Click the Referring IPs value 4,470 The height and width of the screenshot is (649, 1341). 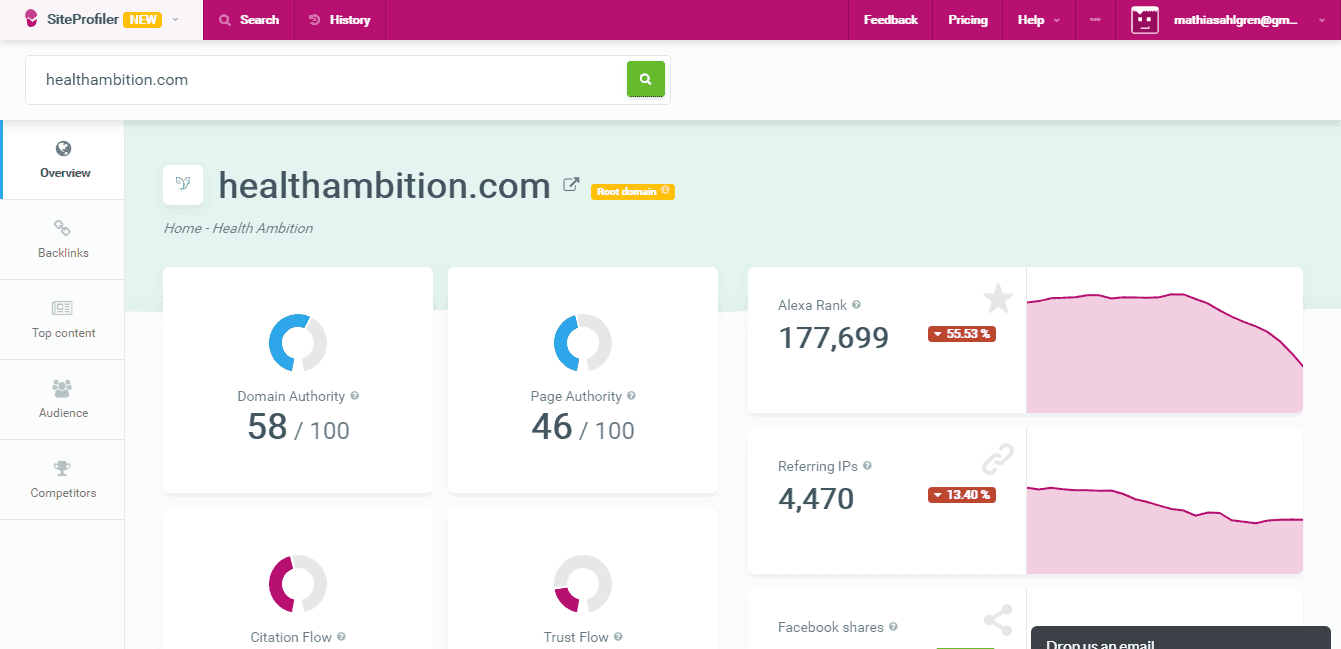coord(816,498)
